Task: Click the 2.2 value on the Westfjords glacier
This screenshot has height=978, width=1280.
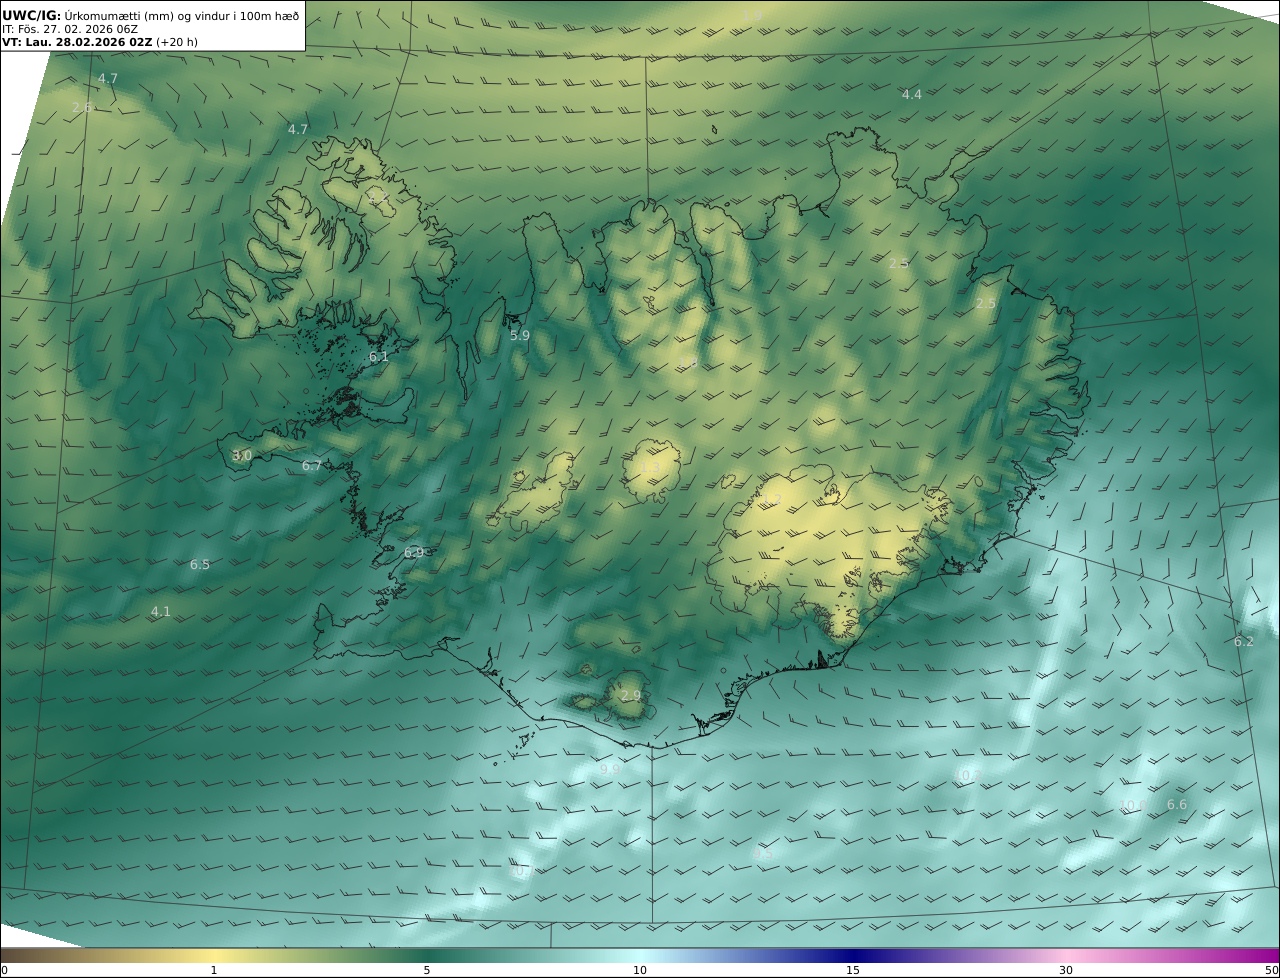Action: [x=378, y=198]
